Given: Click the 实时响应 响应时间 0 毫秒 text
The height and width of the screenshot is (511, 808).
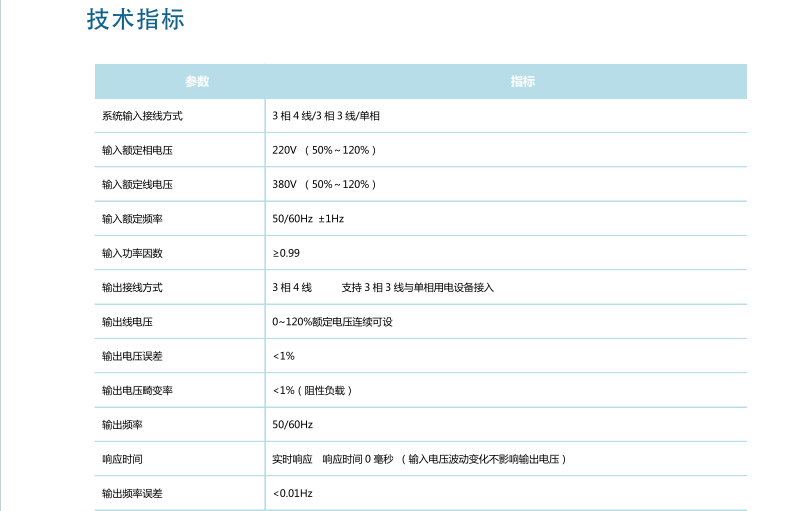Looking at the screenshot, I should pyautogui.click(x=332, y=459).
